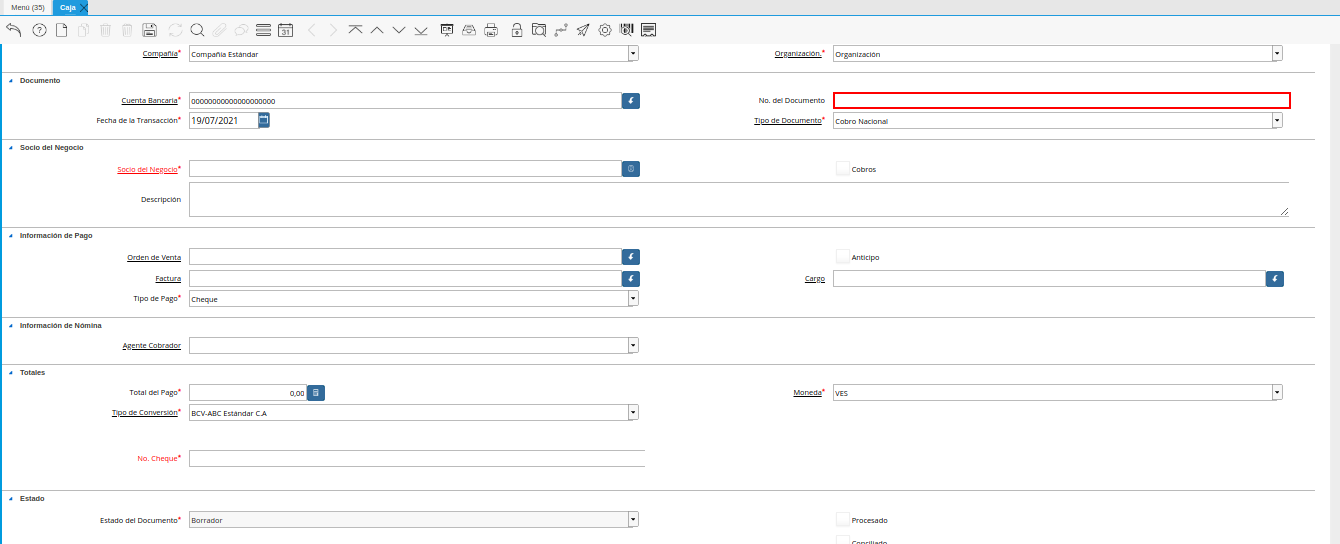Go to the previous record up arrow

[x=377, y=30]
